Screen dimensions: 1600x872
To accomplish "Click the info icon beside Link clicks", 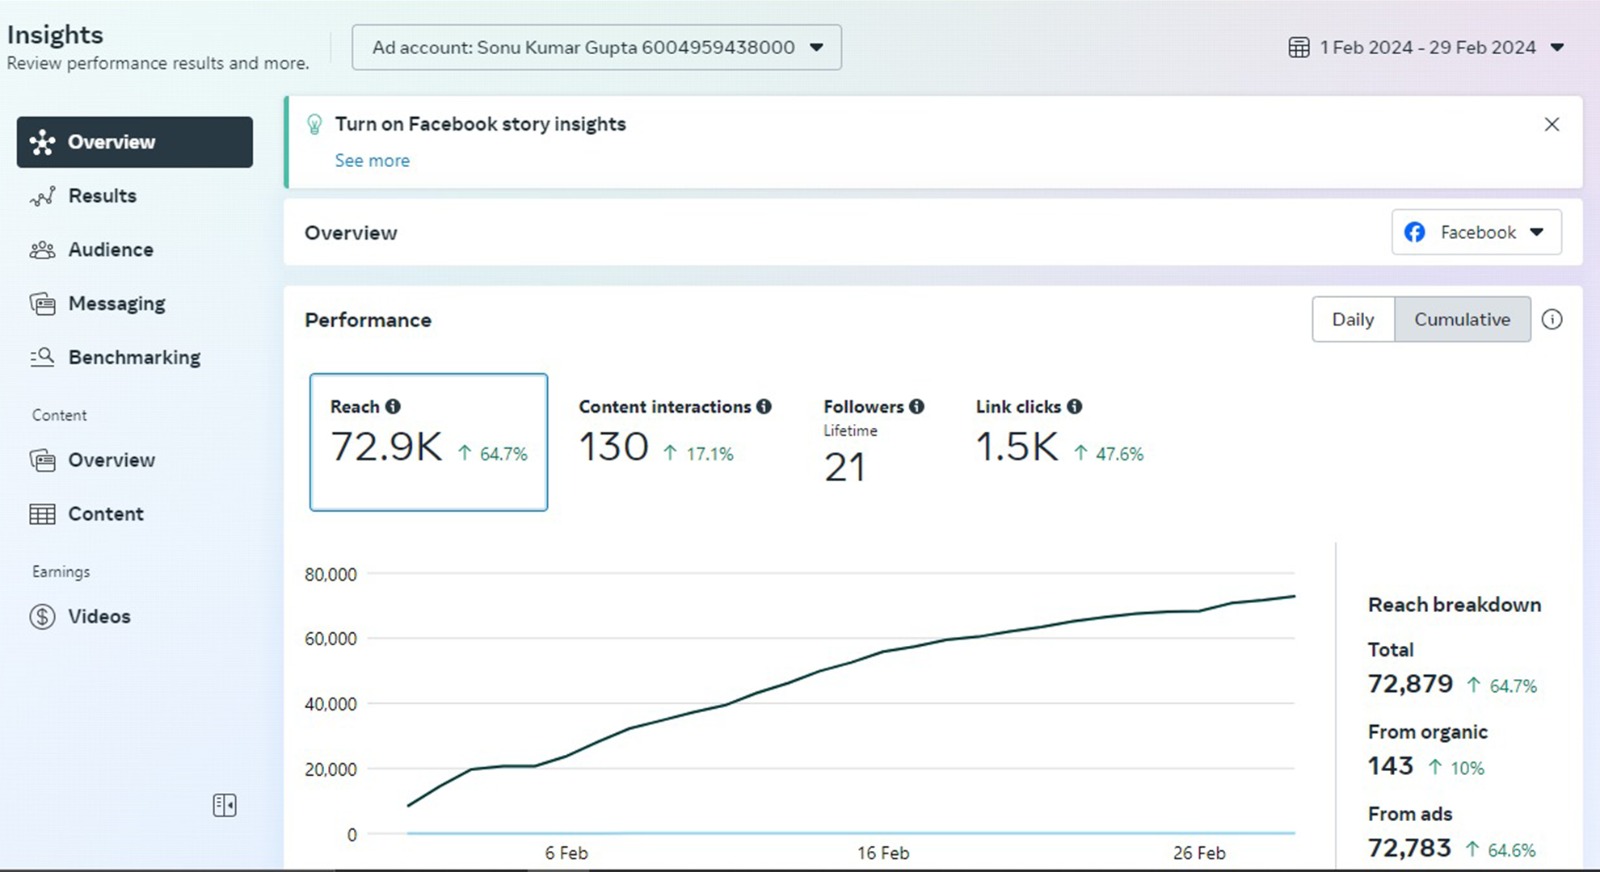I will tap(1074, 406).
